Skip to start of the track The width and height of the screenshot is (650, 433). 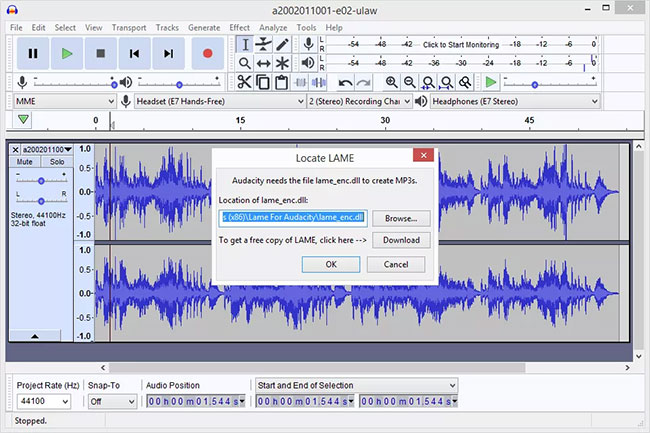134,53
